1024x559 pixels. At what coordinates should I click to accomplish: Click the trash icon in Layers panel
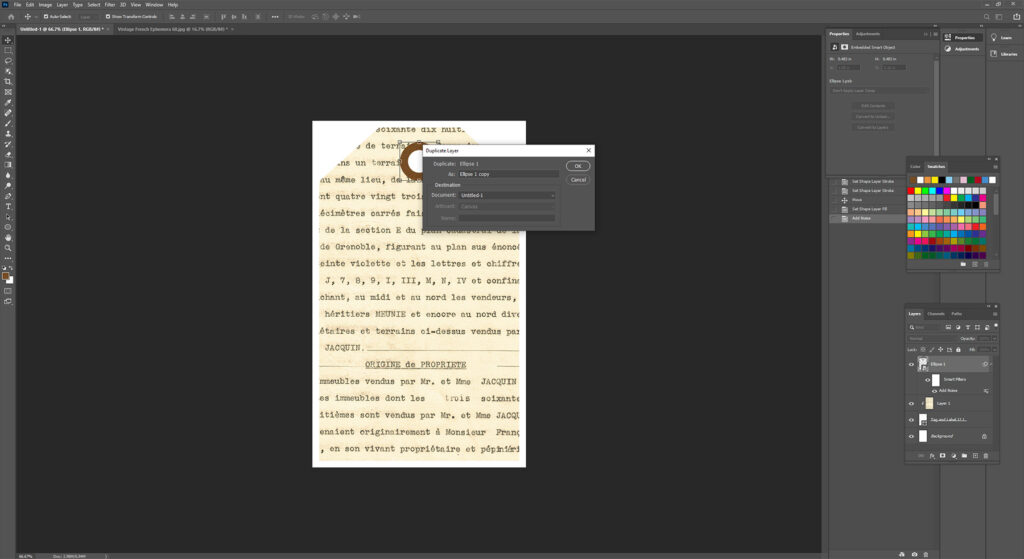986,455
